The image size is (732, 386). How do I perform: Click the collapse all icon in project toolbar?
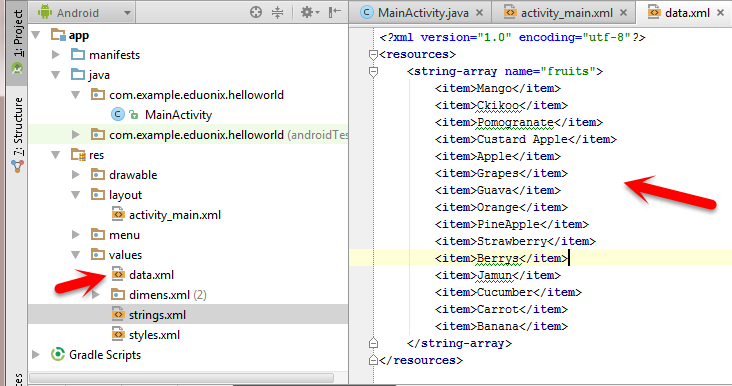278,13
